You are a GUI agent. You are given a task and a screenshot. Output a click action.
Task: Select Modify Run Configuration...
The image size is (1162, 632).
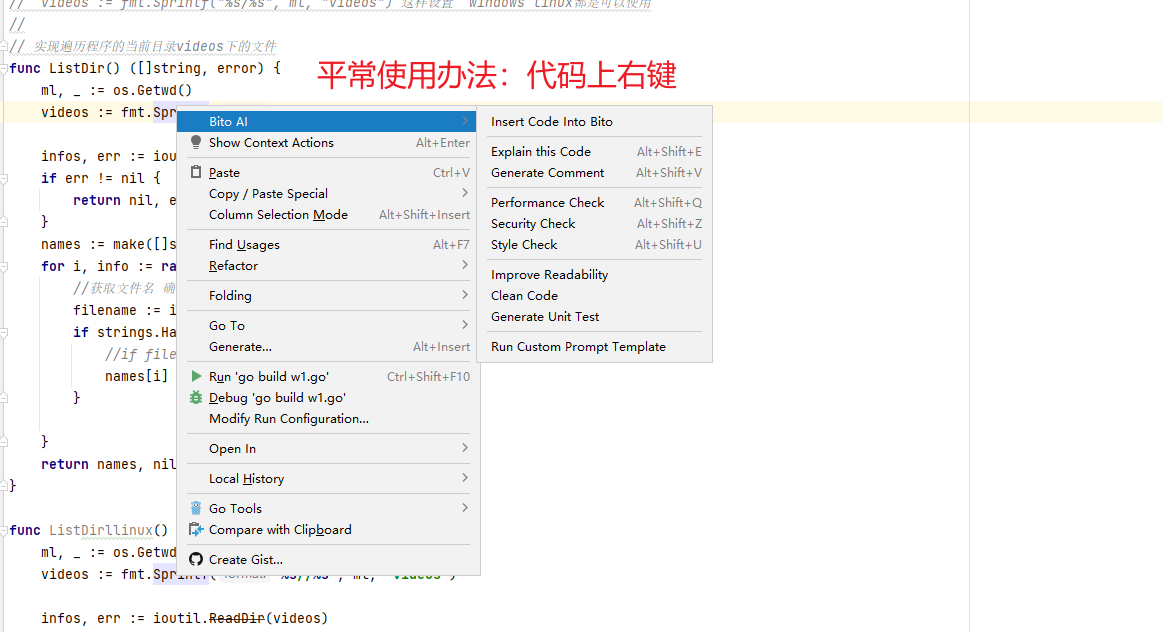click(x=327, y=419)
